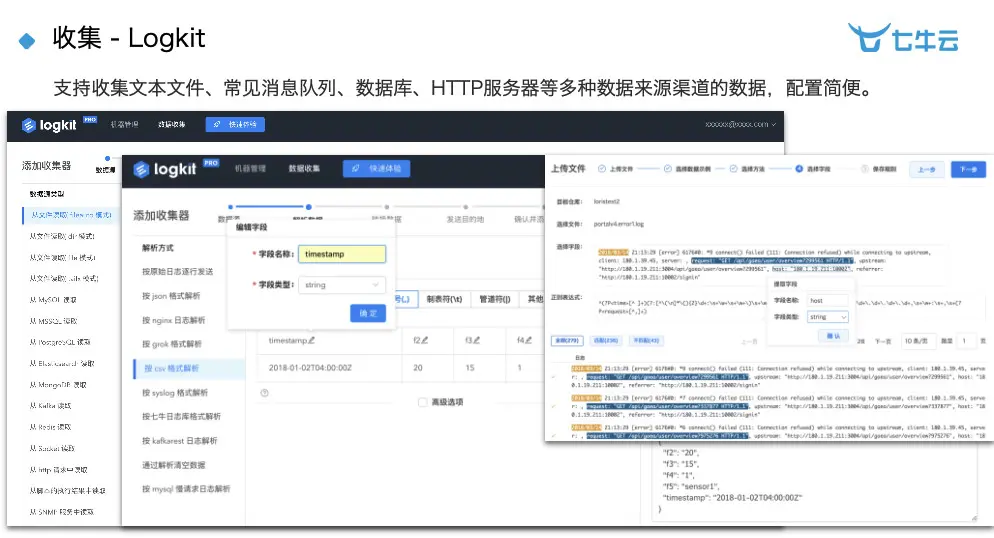Click the final 保存规则 step icon
The height and width of the screenshot is (538, 994).
point(865,169)
